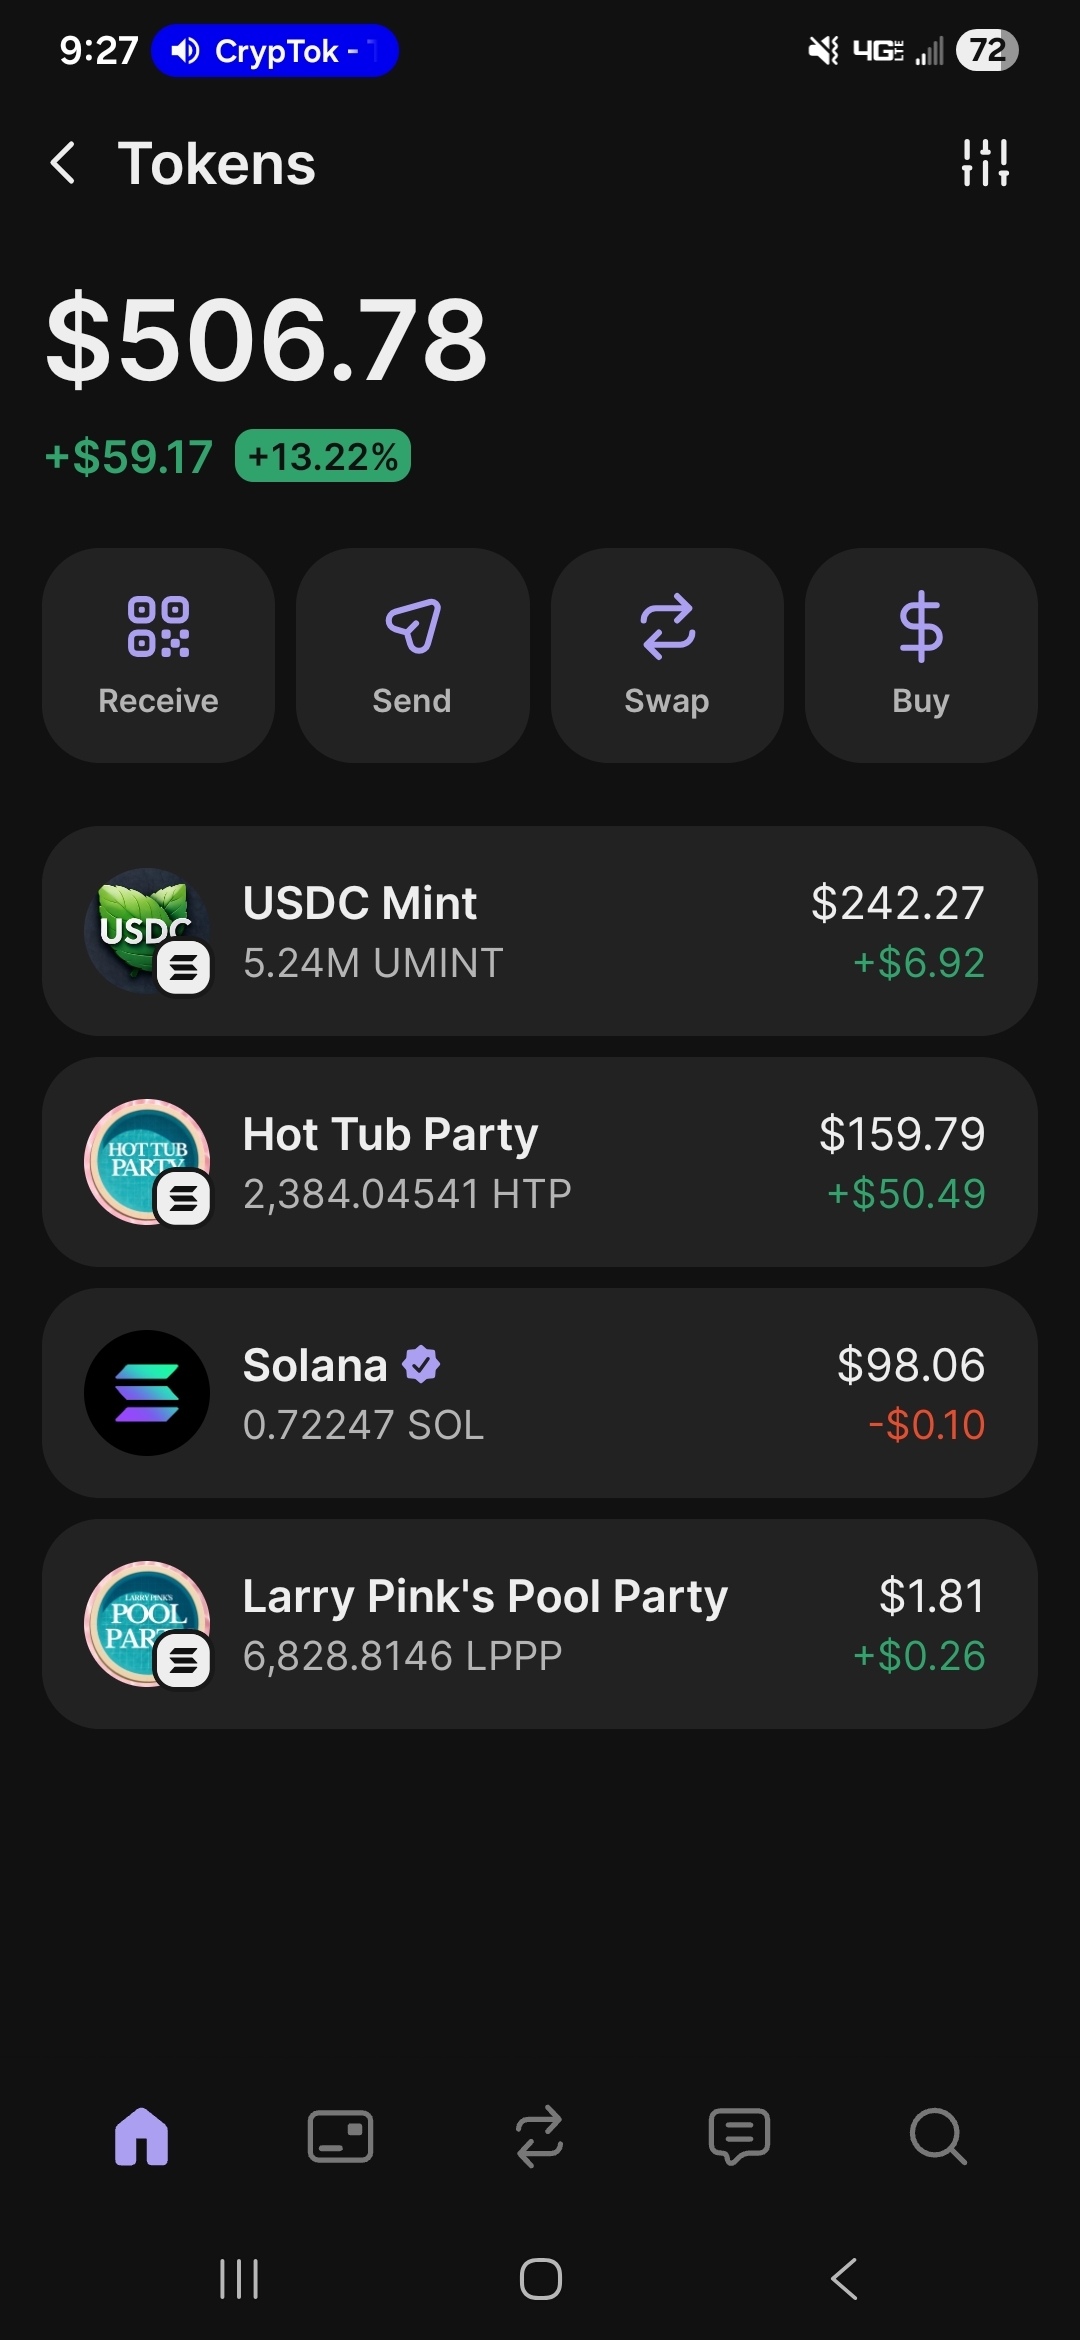
Task: Tap the Buy dollar button
Action: [920, 655]
